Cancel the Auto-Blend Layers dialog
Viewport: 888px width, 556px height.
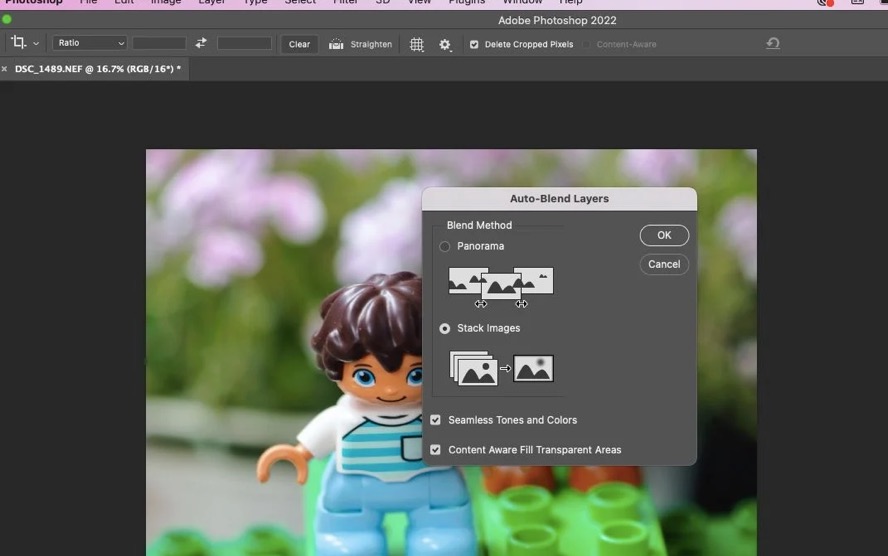click(664, 264)
